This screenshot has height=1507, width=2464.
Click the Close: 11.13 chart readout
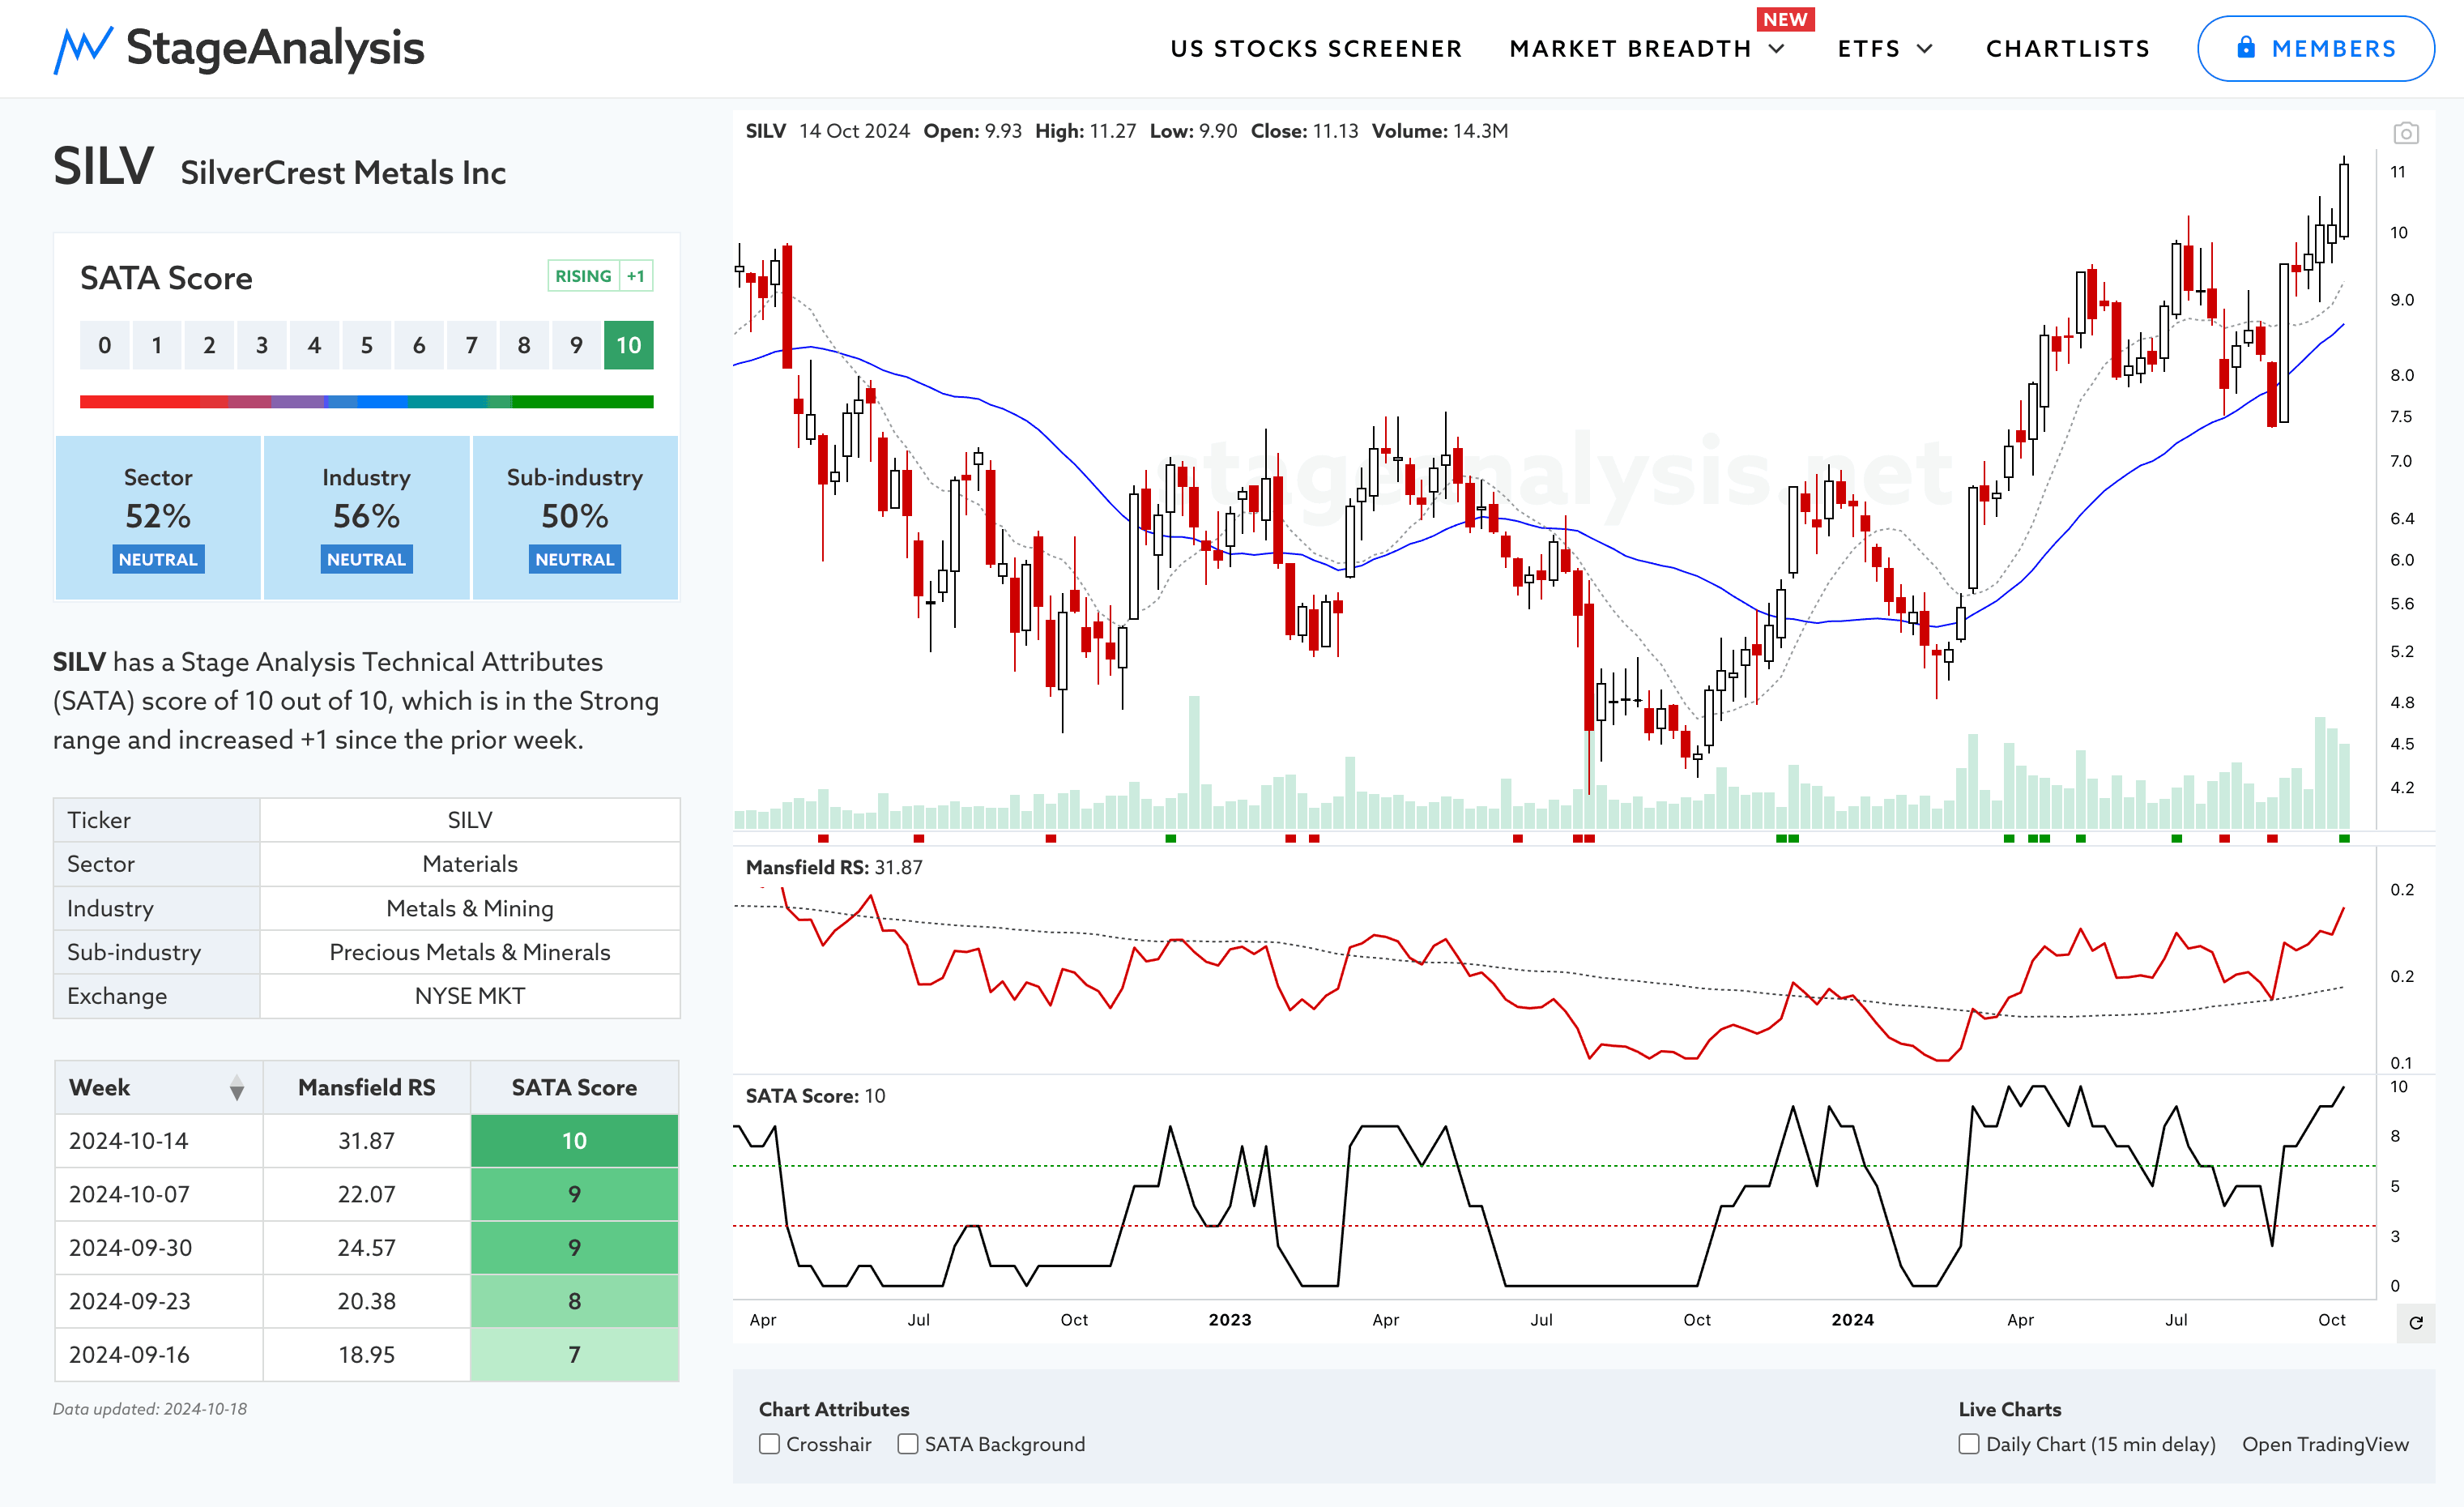pyautogui.click(x=1304, y=131)
